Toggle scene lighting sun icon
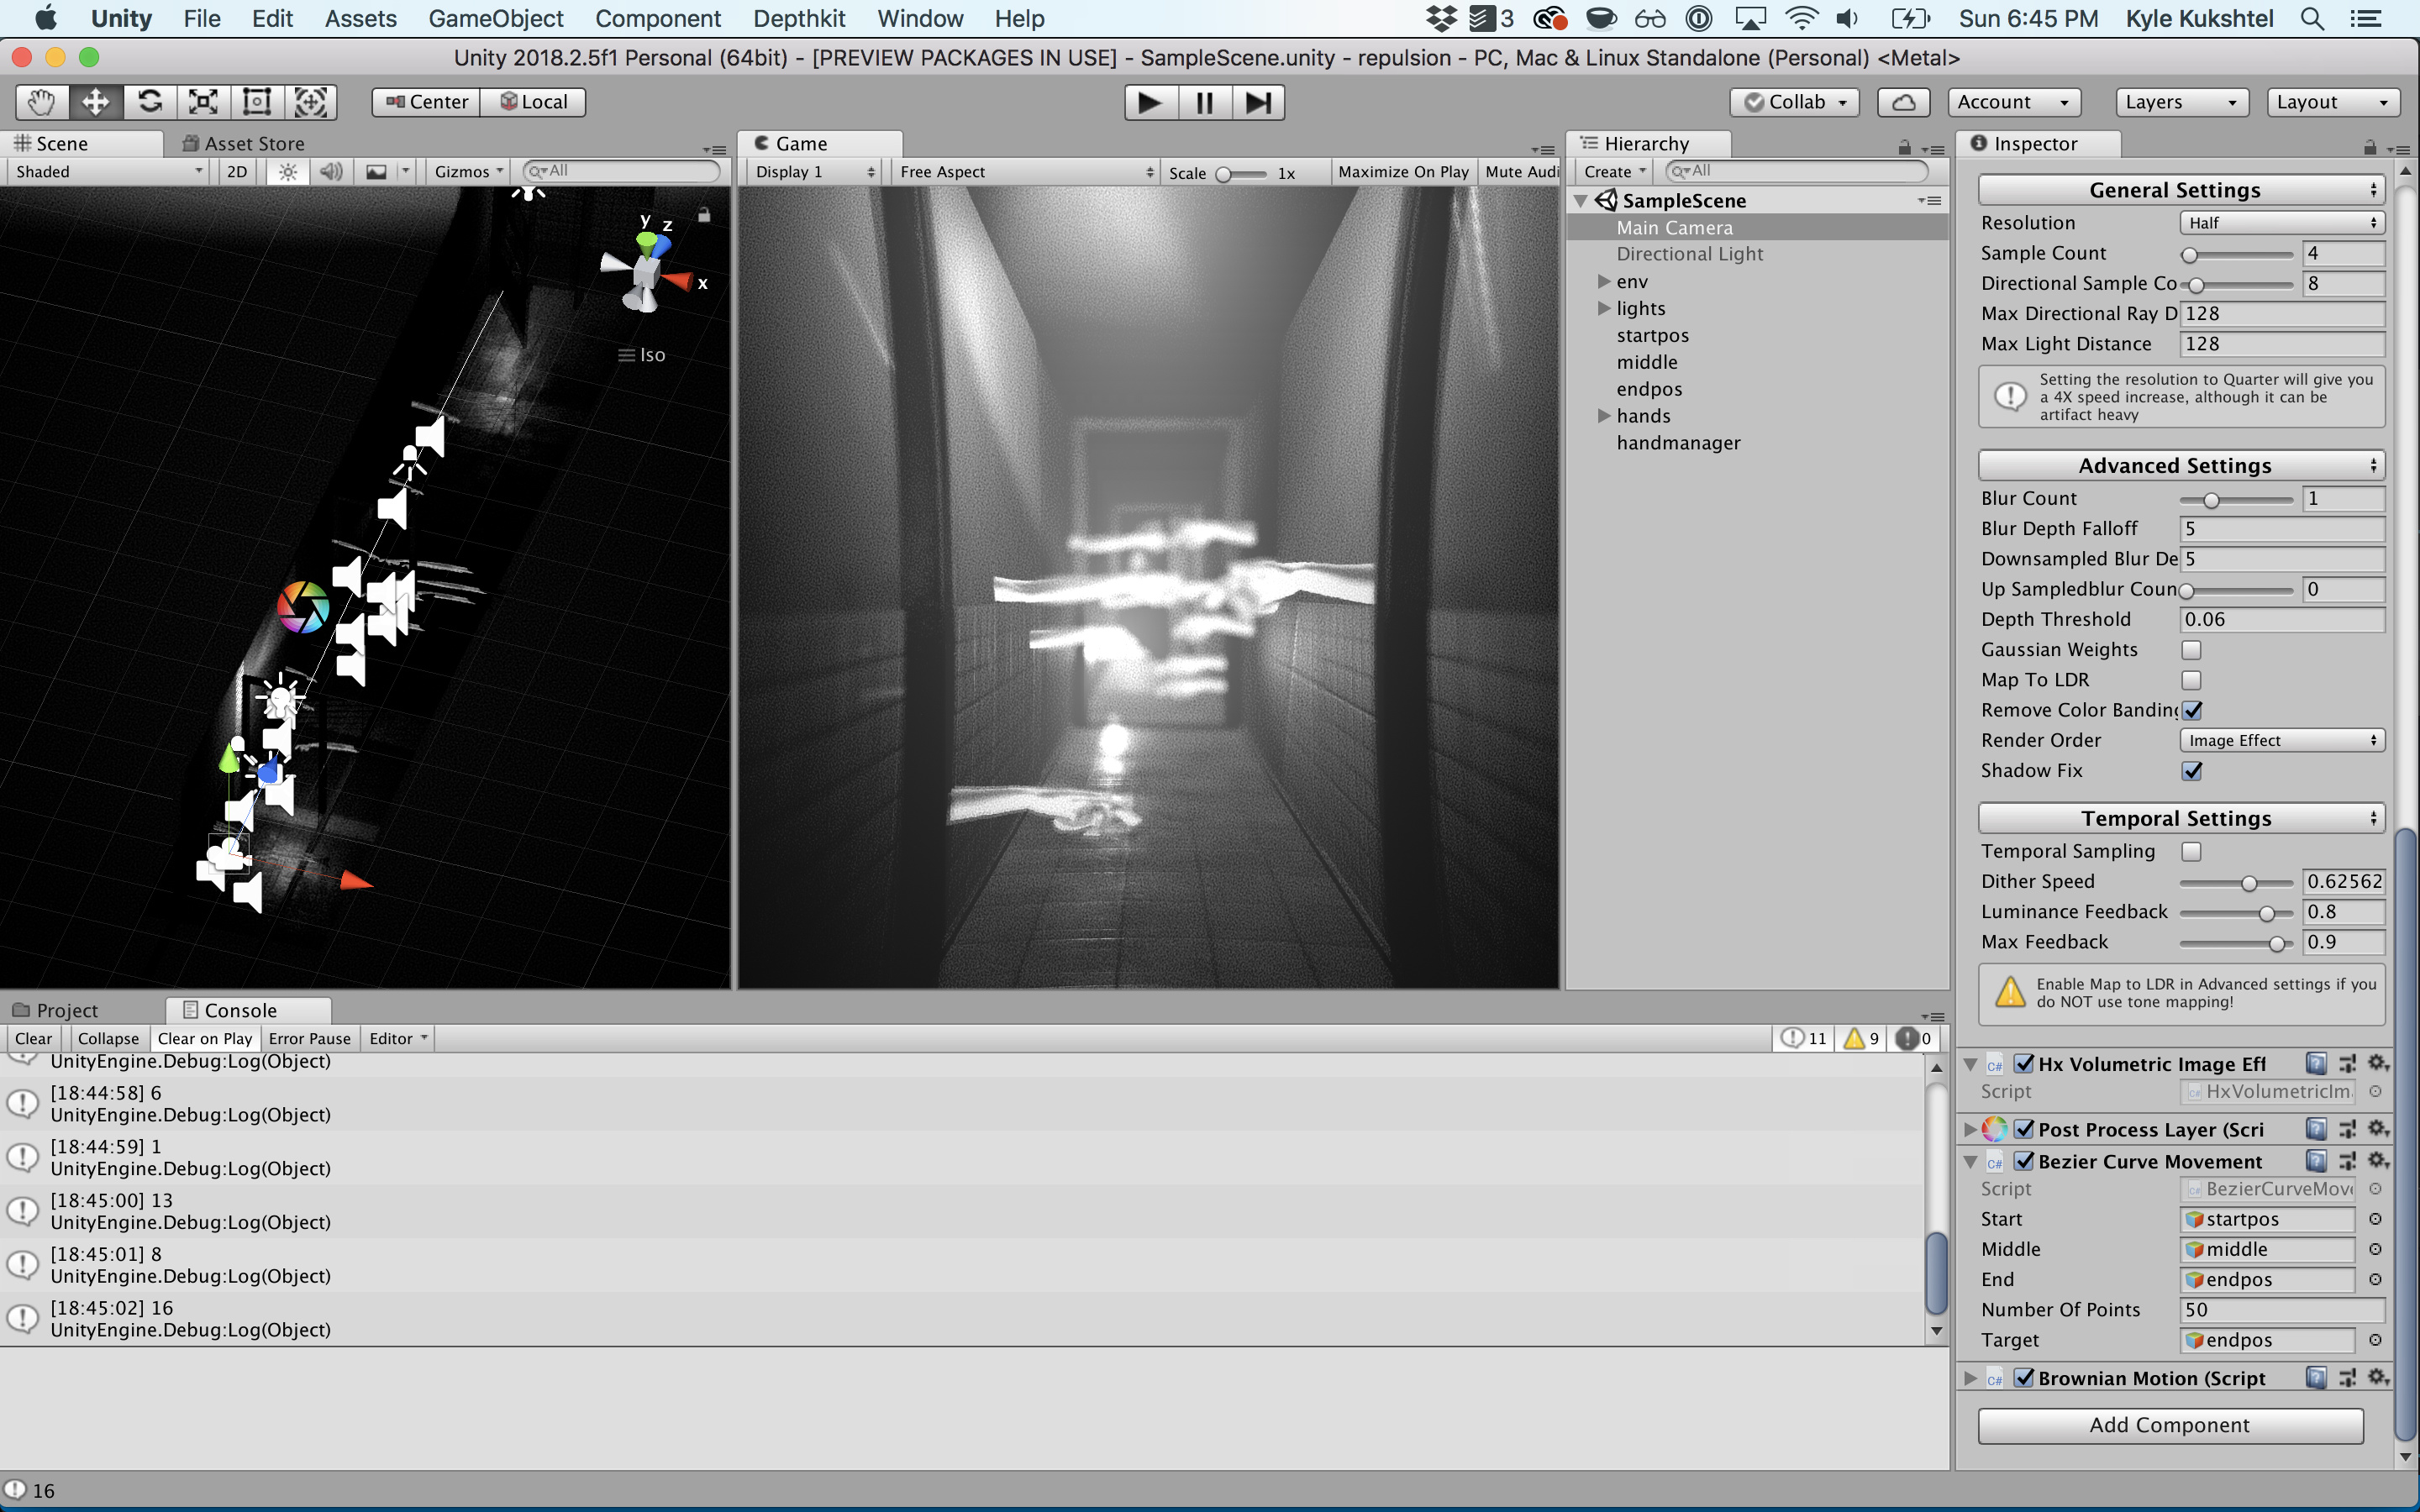Image resolution: width=2420 pixels, height=1512 pixels. tap(288, 172)
